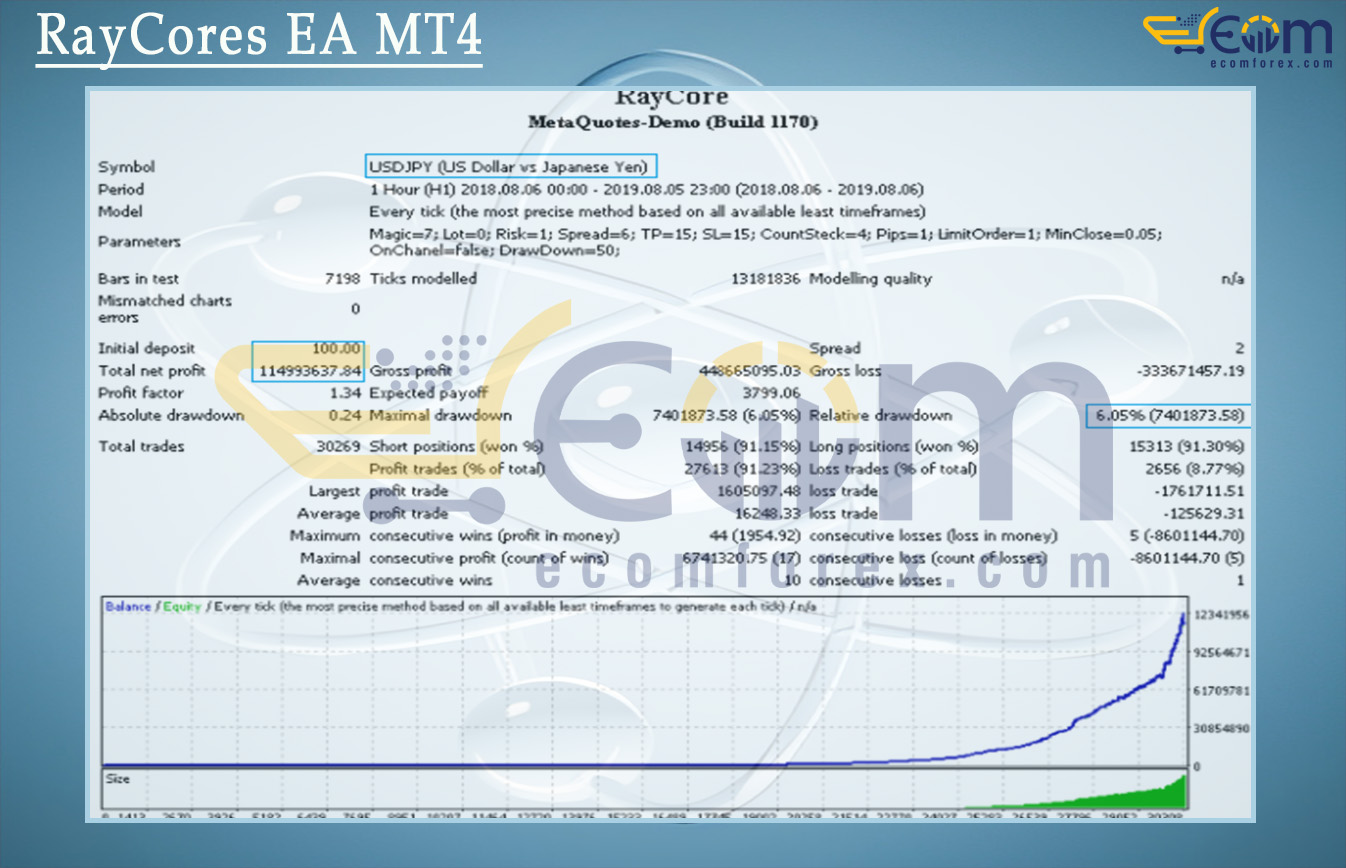Click the Modelling quality n/a value
The height and width of the screenshot is (868, 1346).
pyautogui.click(x=1232, y=279)
